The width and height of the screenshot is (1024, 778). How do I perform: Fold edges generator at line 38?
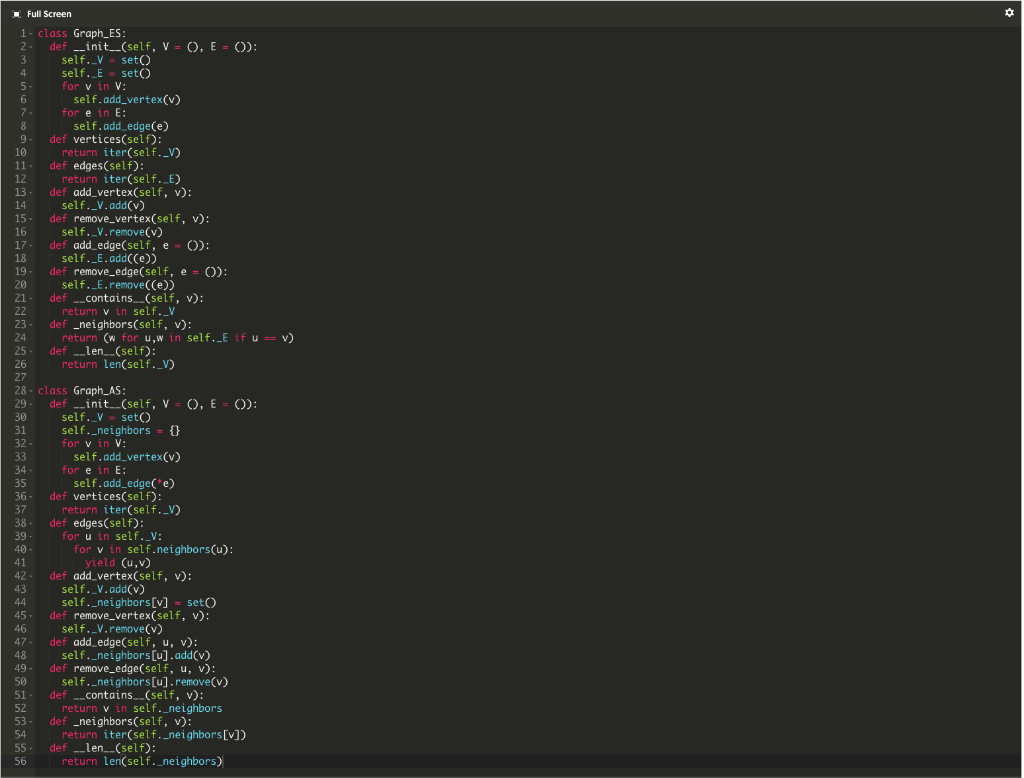click(x=31, y=523)
